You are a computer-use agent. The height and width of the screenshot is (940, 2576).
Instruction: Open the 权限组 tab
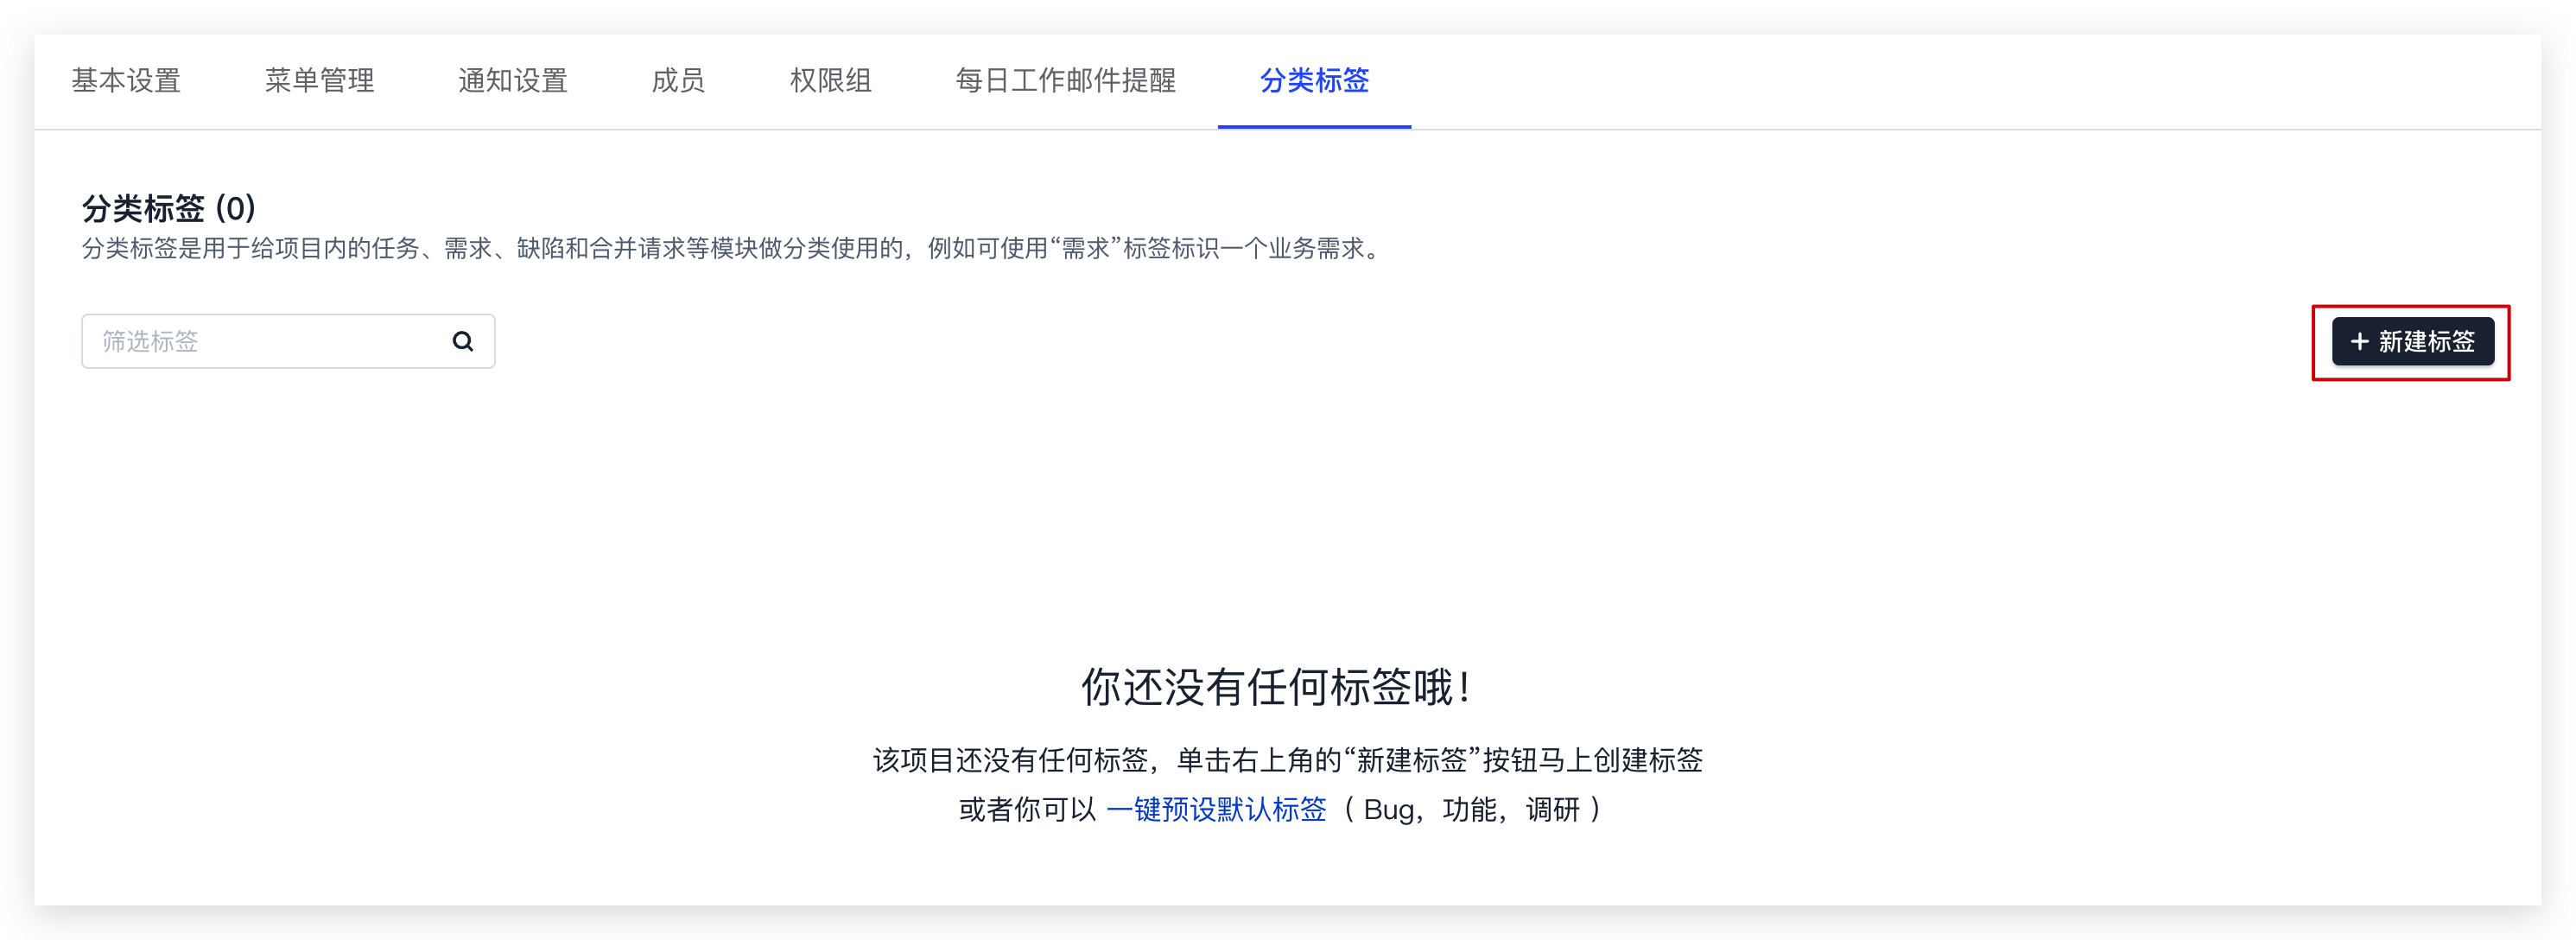point(830,80)
